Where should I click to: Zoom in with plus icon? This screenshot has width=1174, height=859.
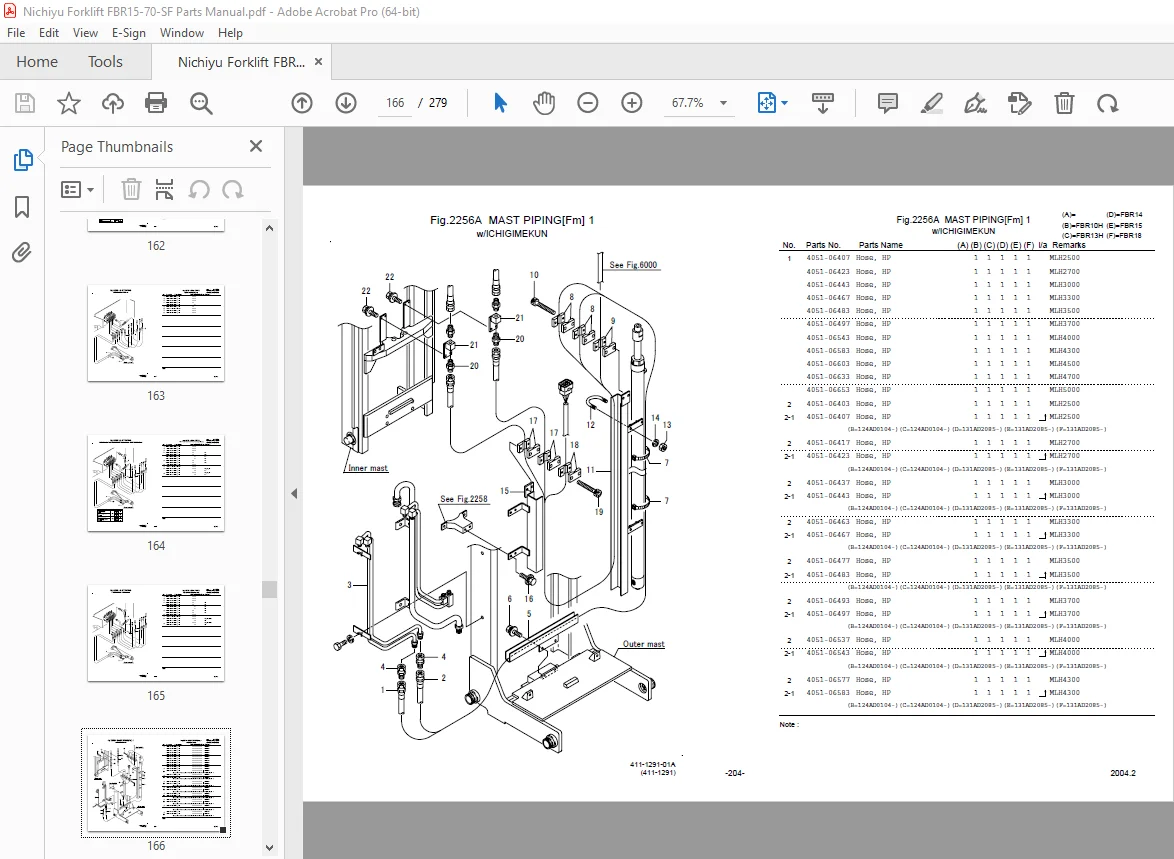[x=632, y=103]
